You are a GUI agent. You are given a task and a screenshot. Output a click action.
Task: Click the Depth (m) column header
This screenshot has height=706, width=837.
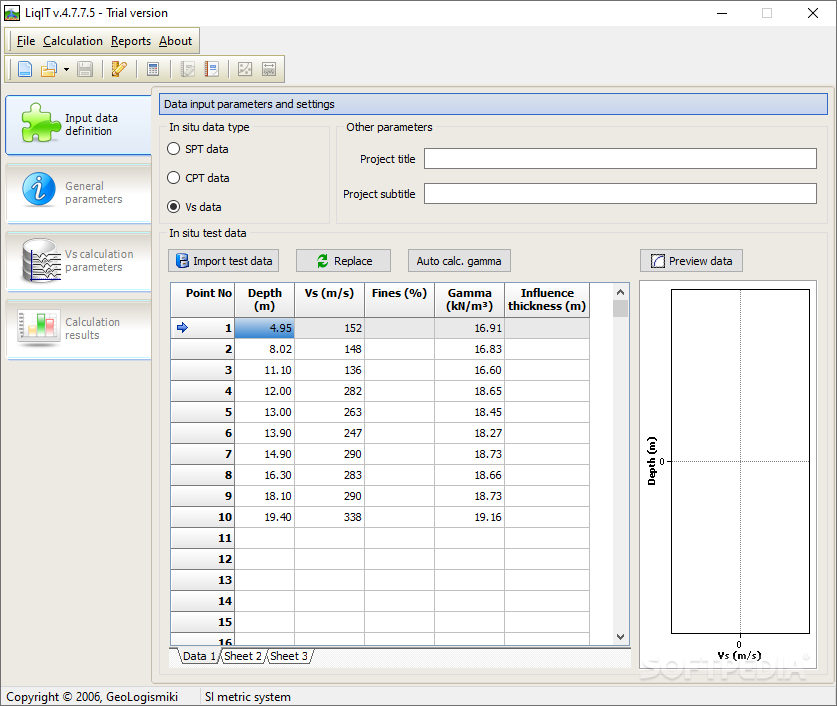coord(265,300)
